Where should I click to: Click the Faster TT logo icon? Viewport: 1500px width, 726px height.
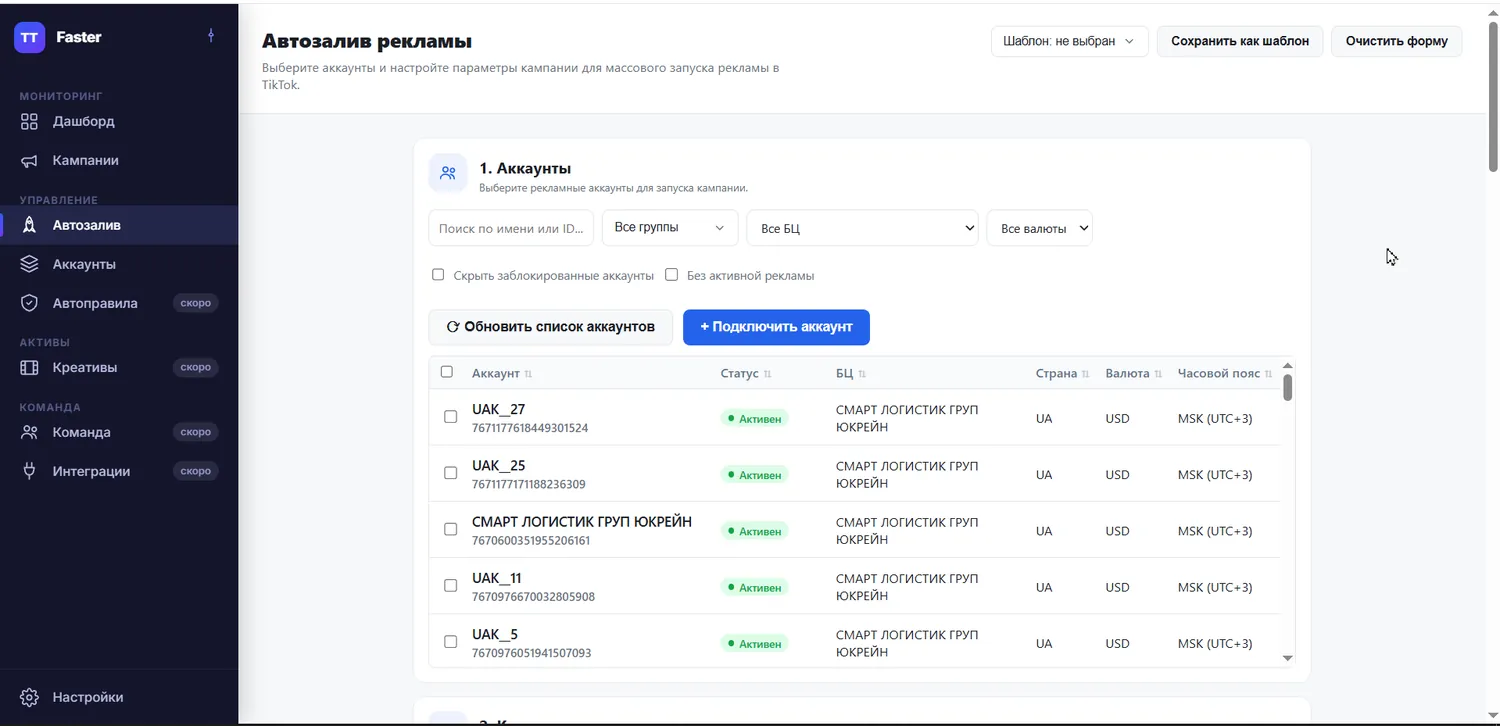30,37
